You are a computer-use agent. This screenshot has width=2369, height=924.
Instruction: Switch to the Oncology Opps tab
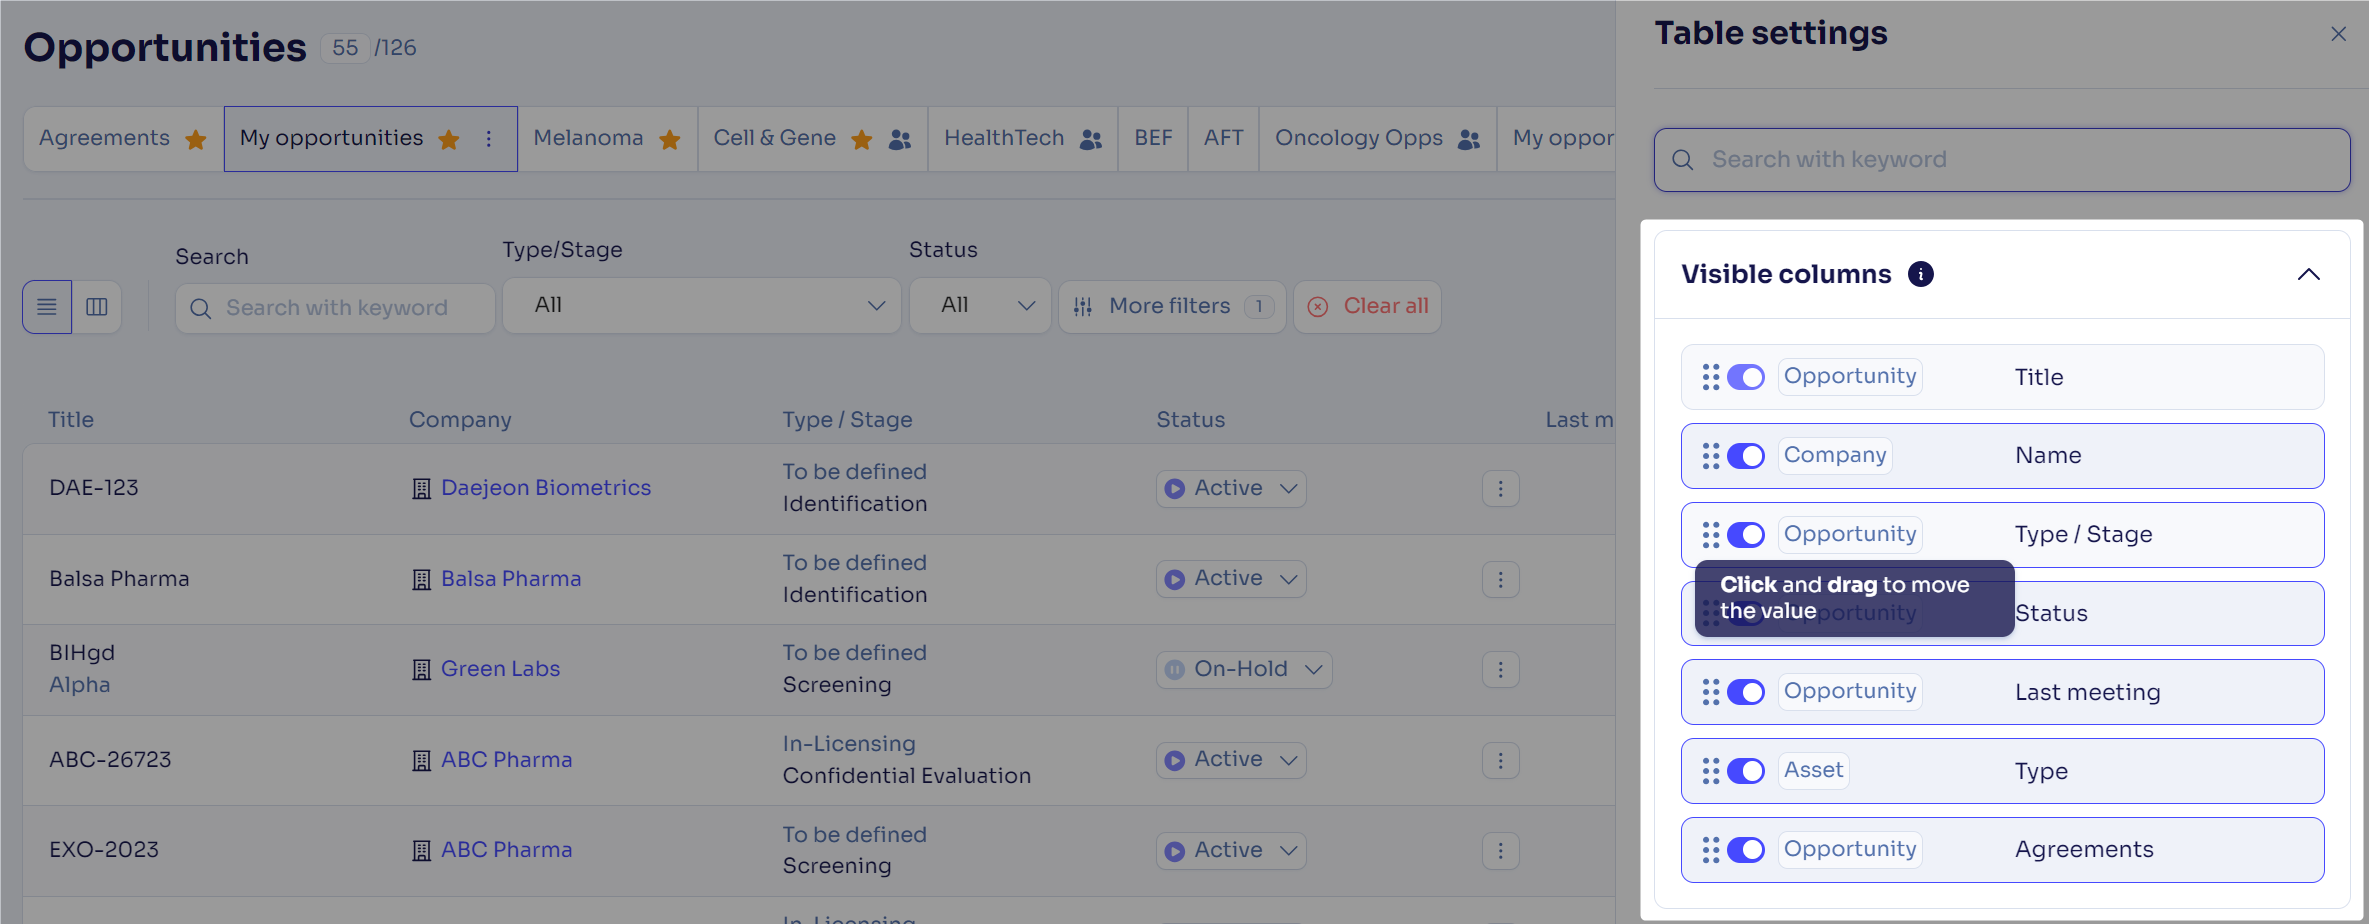click(x=1377, y=139)
